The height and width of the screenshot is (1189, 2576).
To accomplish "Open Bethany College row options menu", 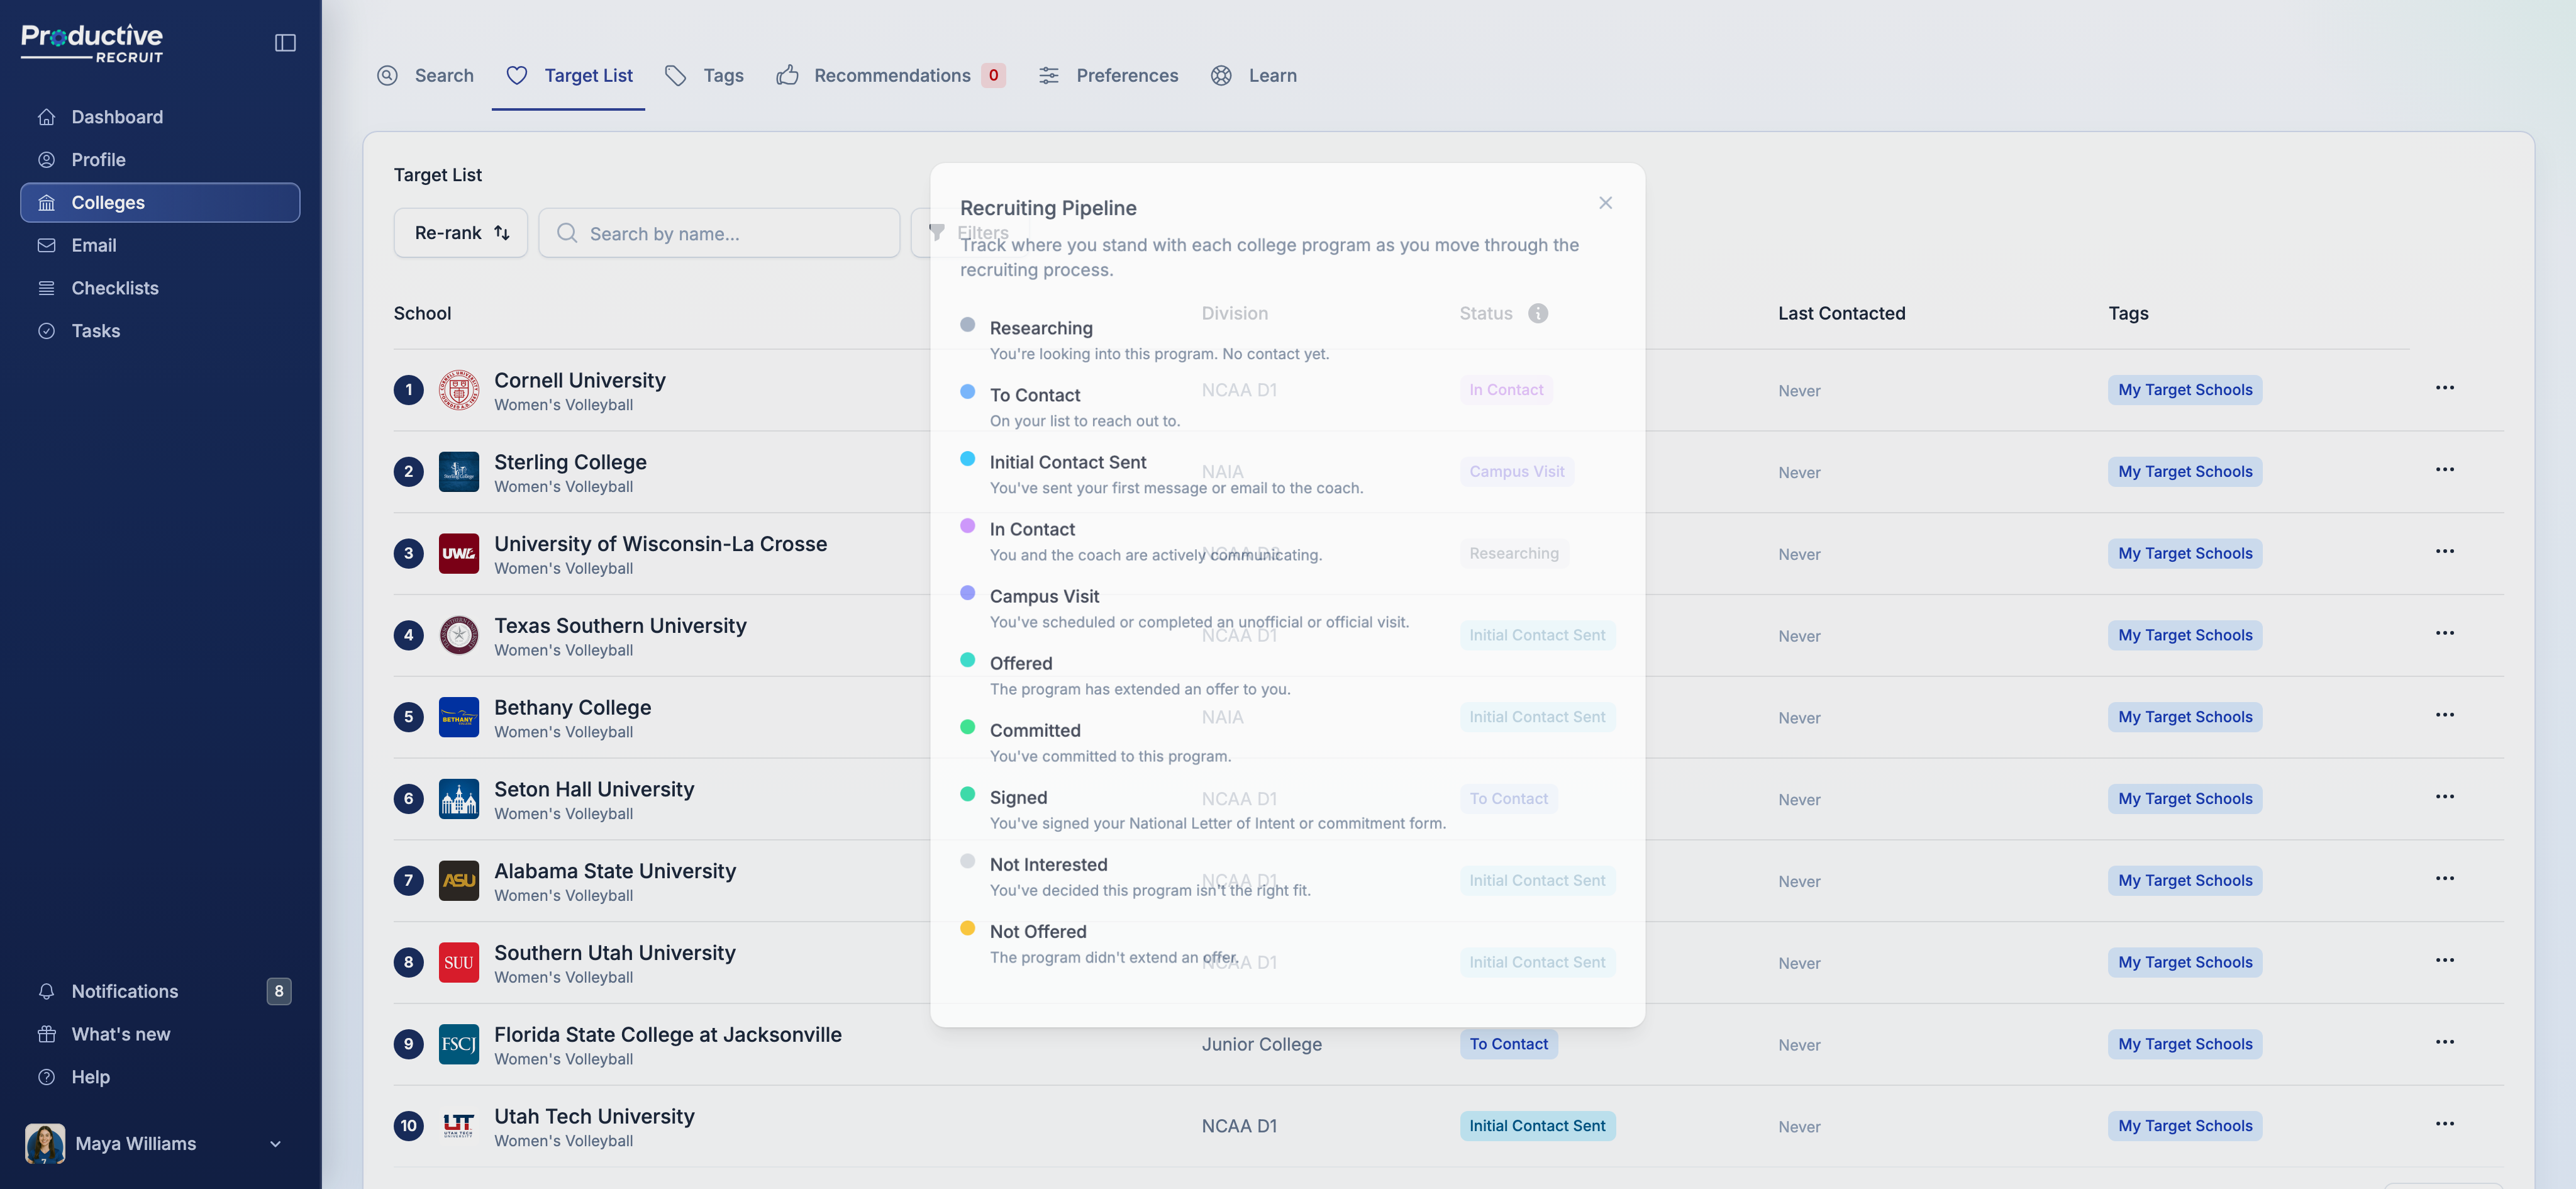I will 2444,715.
